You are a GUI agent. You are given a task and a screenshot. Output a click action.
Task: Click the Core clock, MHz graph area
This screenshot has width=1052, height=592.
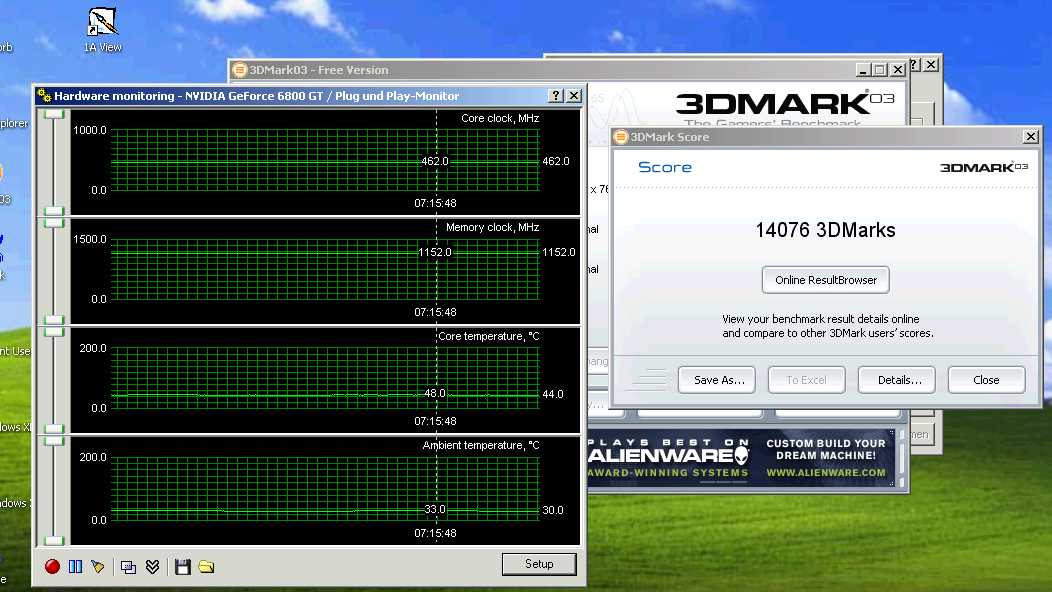click(325, 161)
